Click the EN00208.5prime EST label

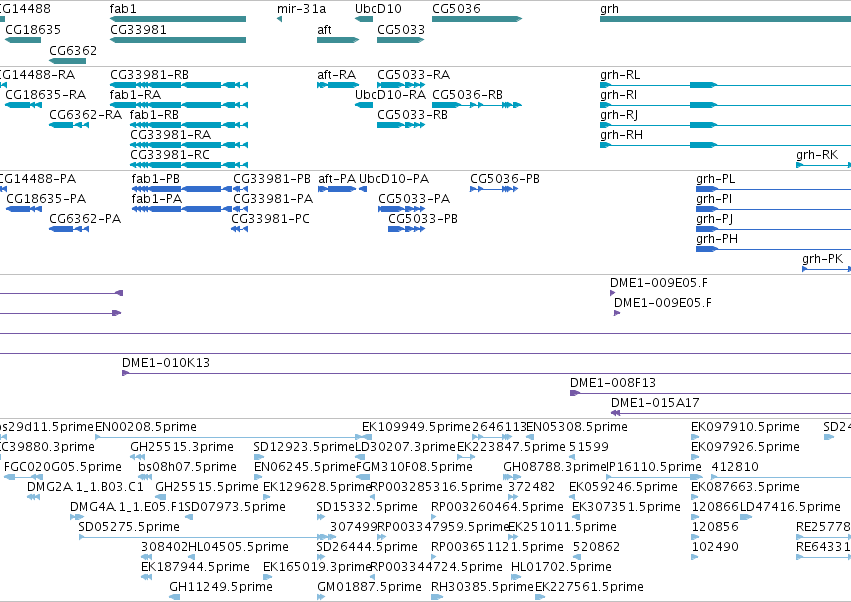146,427
